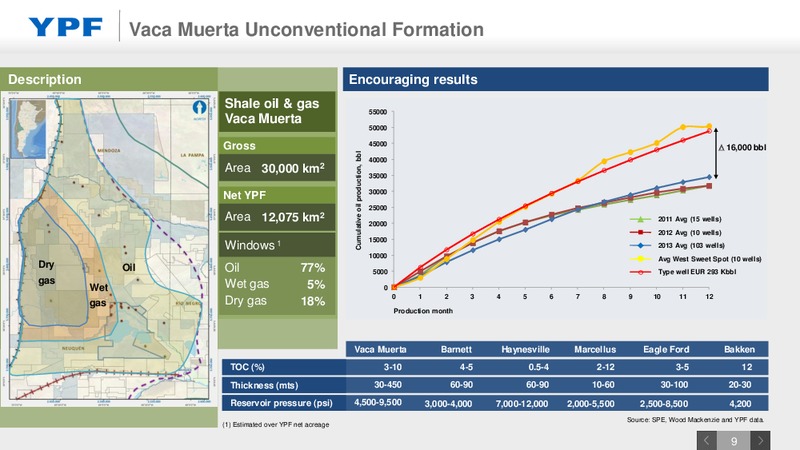This screenshot has width=800, height=450.
Task: Select the 'Thickness (mts)' row label
Action: (x=264, y=385)
